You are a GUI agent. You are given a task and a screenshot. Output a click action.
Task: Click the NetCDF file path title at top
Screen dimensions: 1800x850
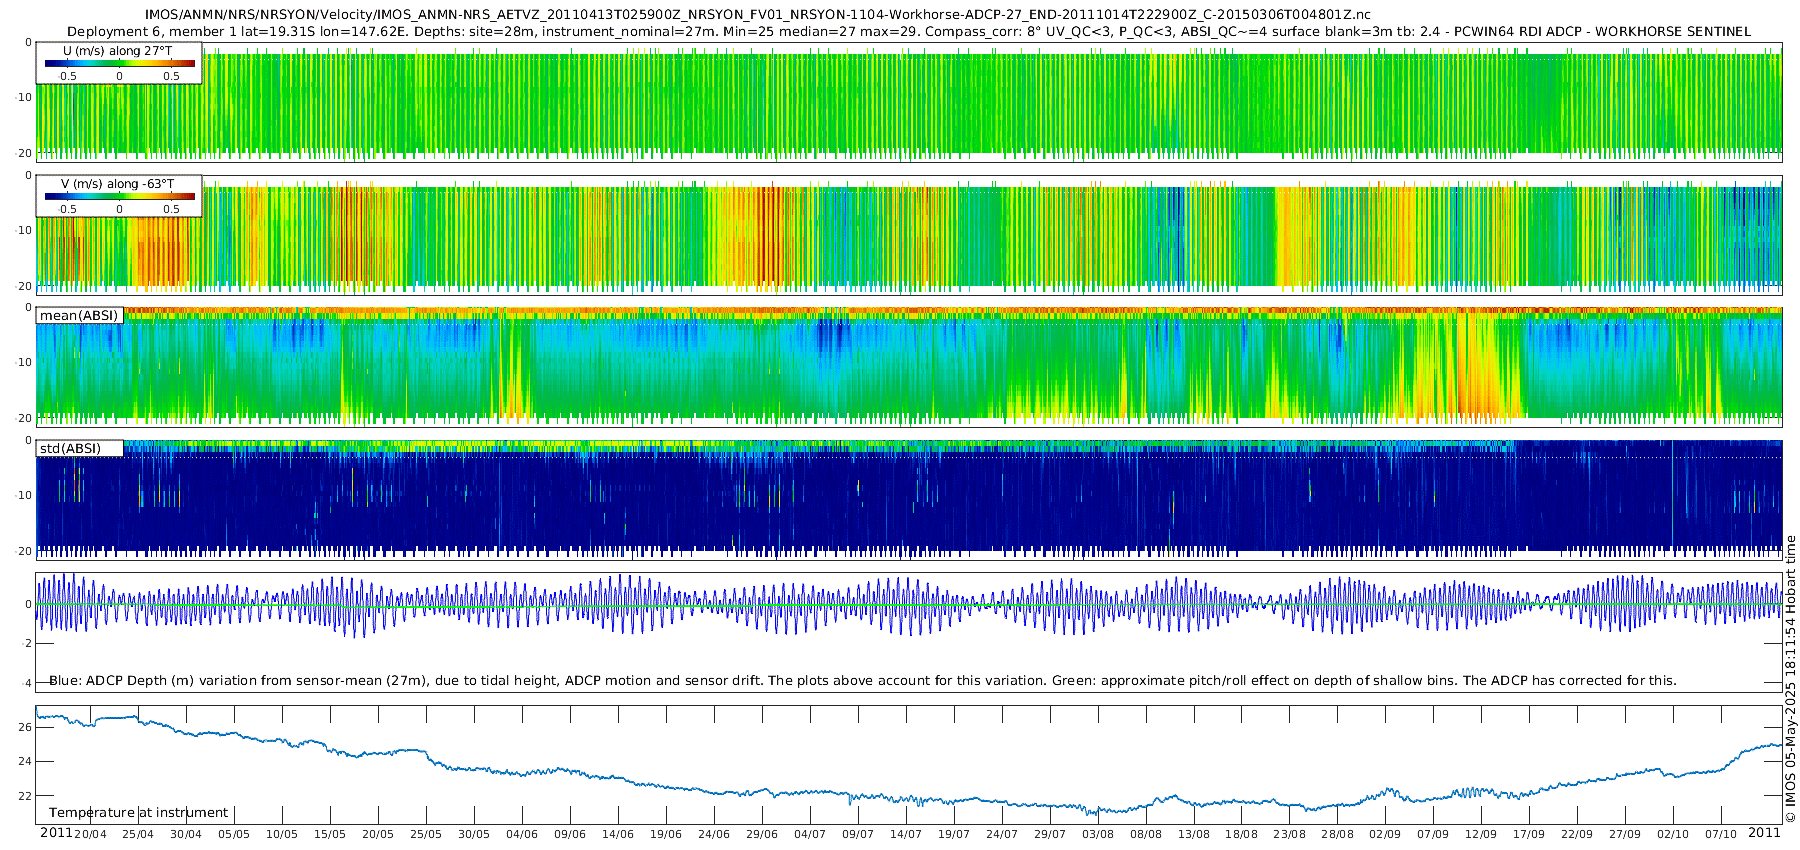click(757, 15)
